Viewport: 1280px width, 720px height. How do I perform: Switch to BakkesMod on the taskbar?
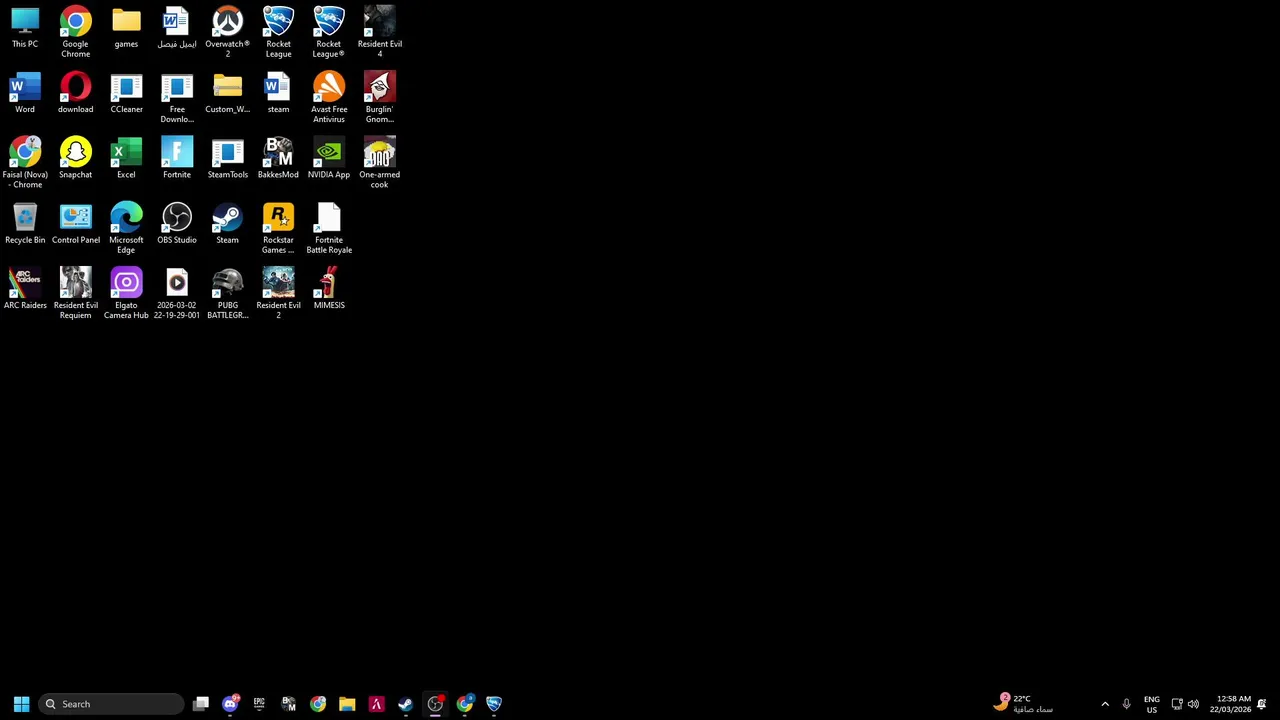point(288,704)
